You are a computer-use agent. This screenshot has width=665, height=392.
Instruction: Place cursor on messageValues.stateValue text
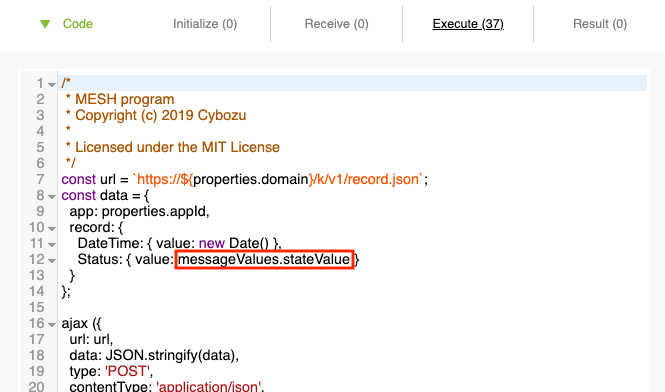[264, 259]
